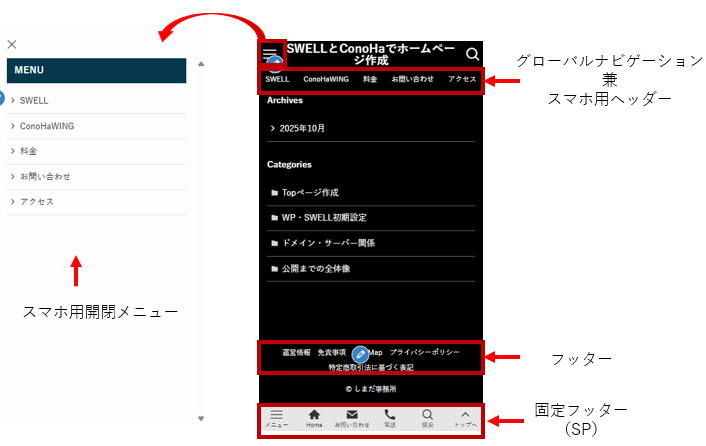The image size is (706, 446).
Task: Click the Archives heading text
Action: pyautogui.click(x=285, y=100)
